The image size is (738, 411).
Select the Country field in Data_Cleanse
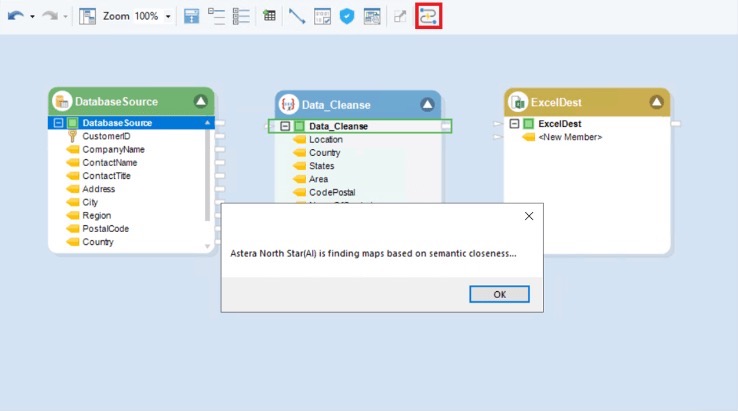tap(324, 153)
